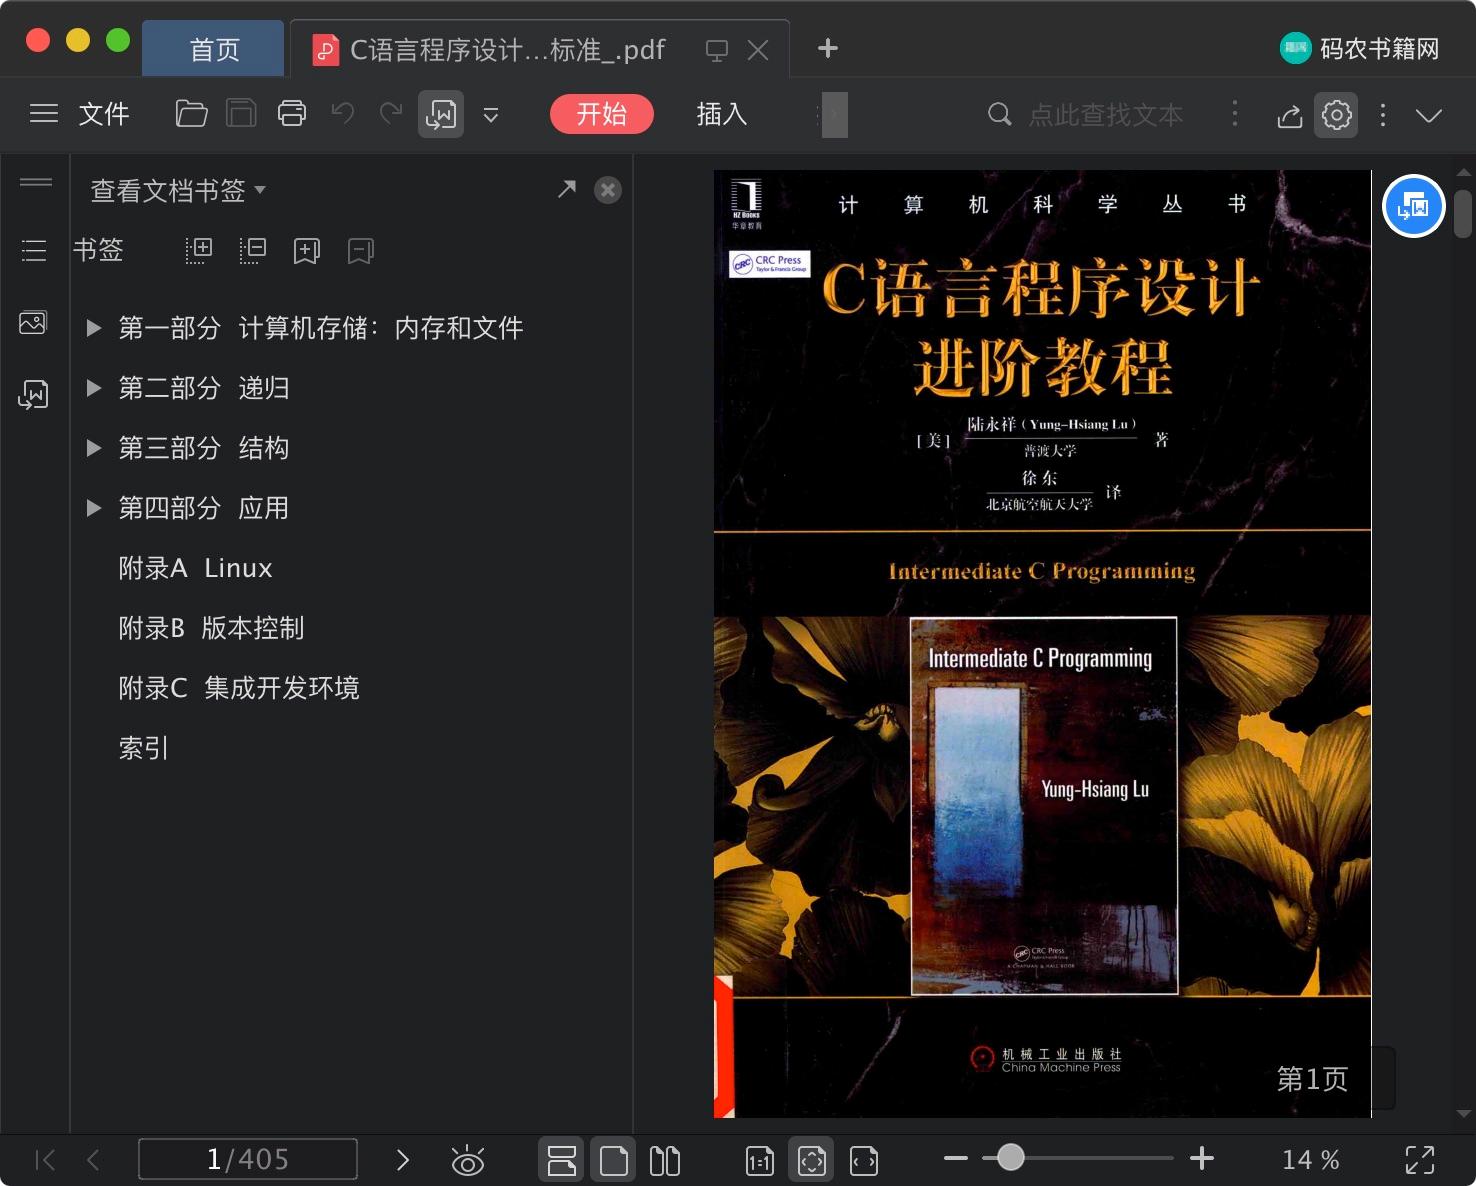1476x1186 pixels.
Task: Jump to 附录C 集成开发环境 bookmark
Action: [x=239, y=688]
